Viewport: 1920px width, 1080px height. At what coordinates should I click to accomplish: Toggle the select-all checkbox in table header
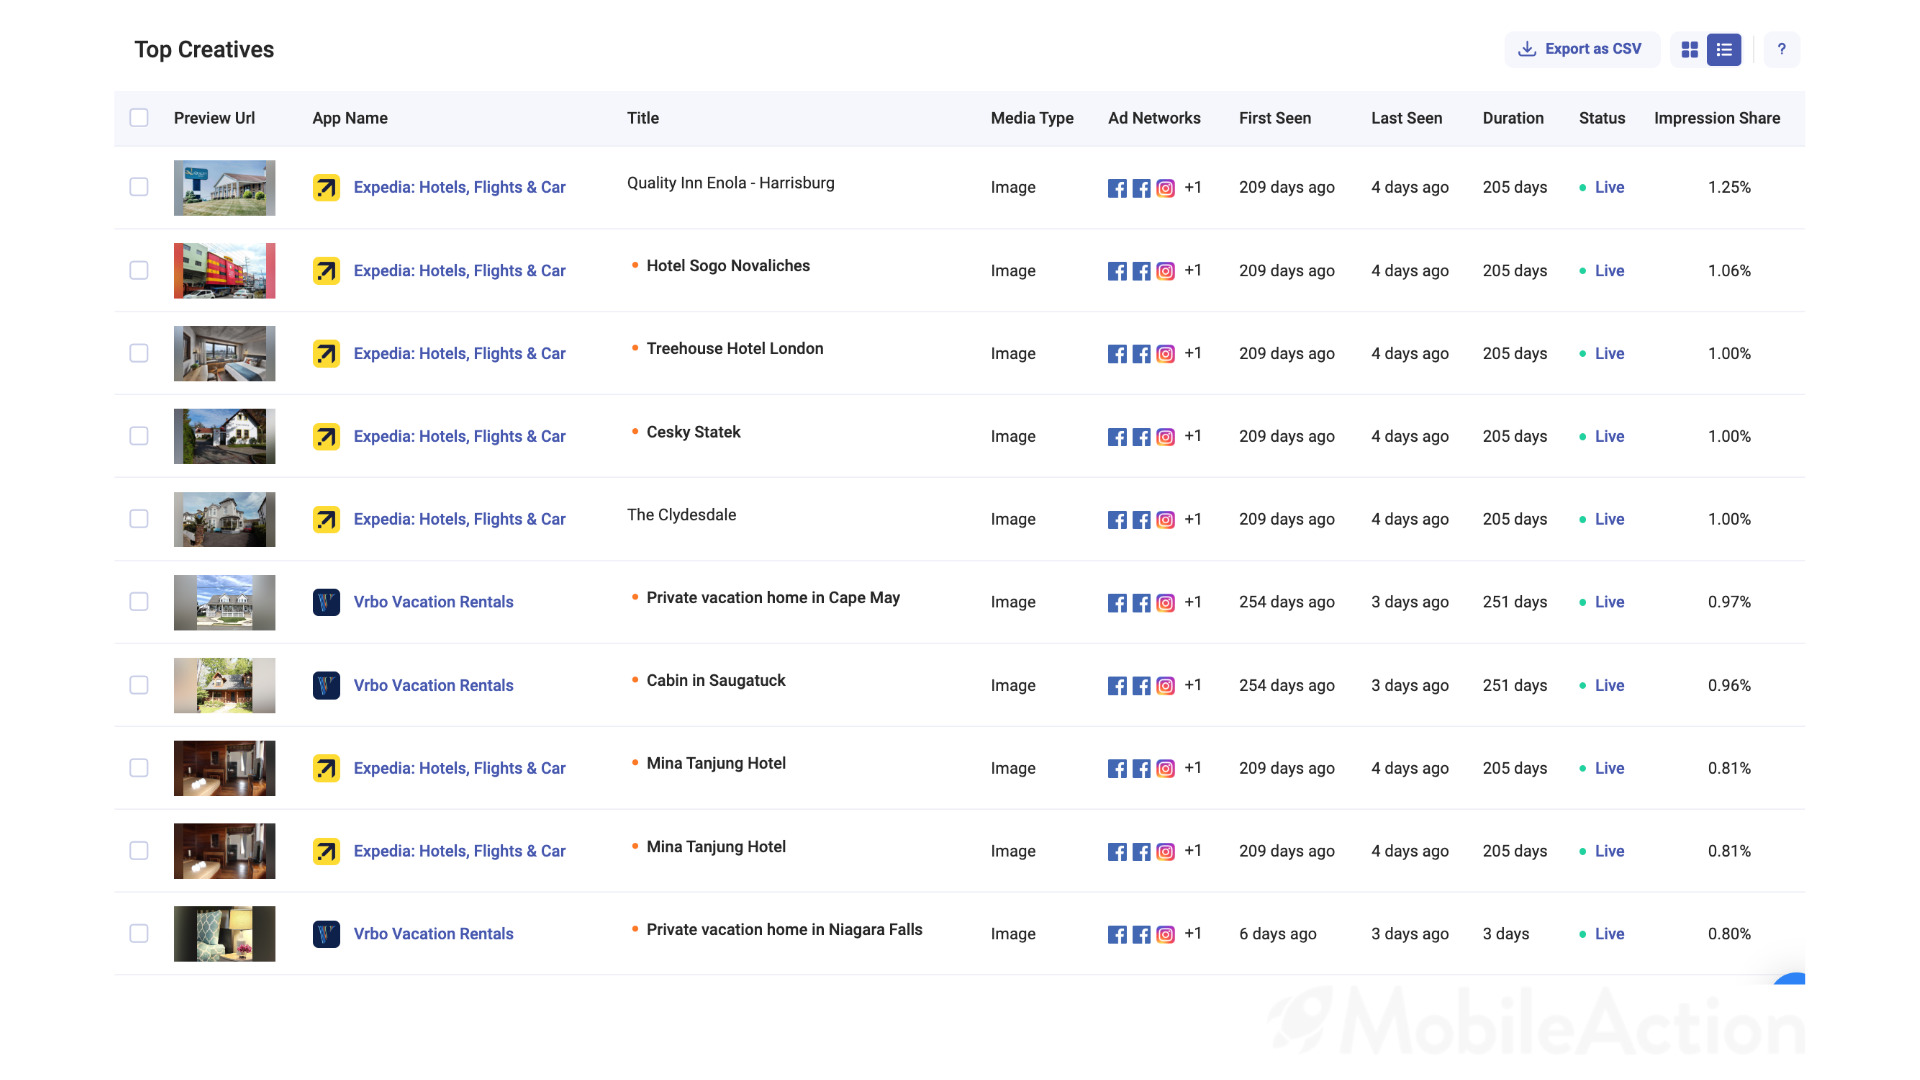click(x=139, y=118)
